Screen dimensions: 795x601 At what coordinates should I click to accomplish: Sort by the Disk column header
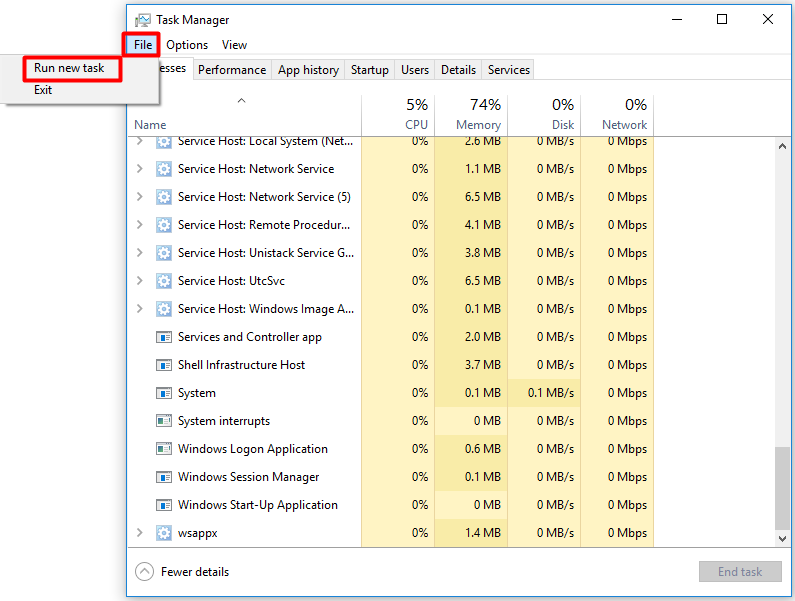[x=545, y=115]
